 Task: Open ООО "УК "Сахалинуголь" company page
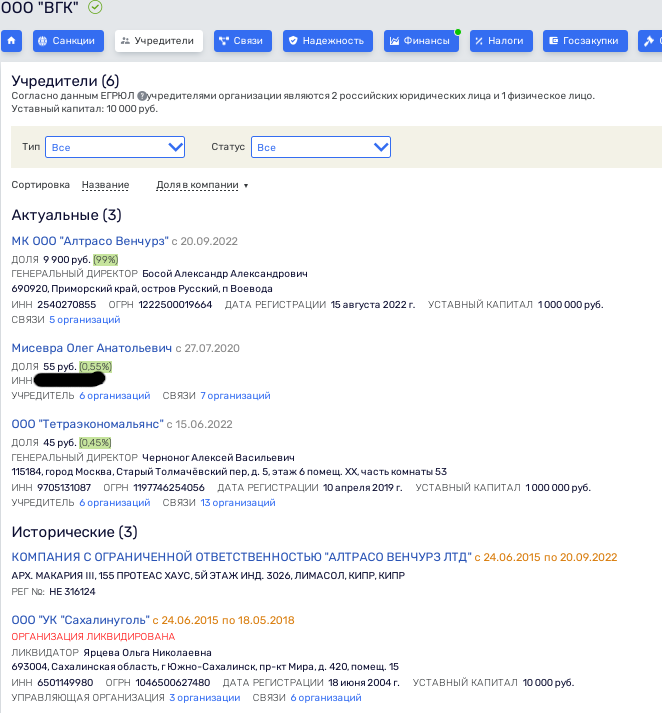(x=80, y=620)
